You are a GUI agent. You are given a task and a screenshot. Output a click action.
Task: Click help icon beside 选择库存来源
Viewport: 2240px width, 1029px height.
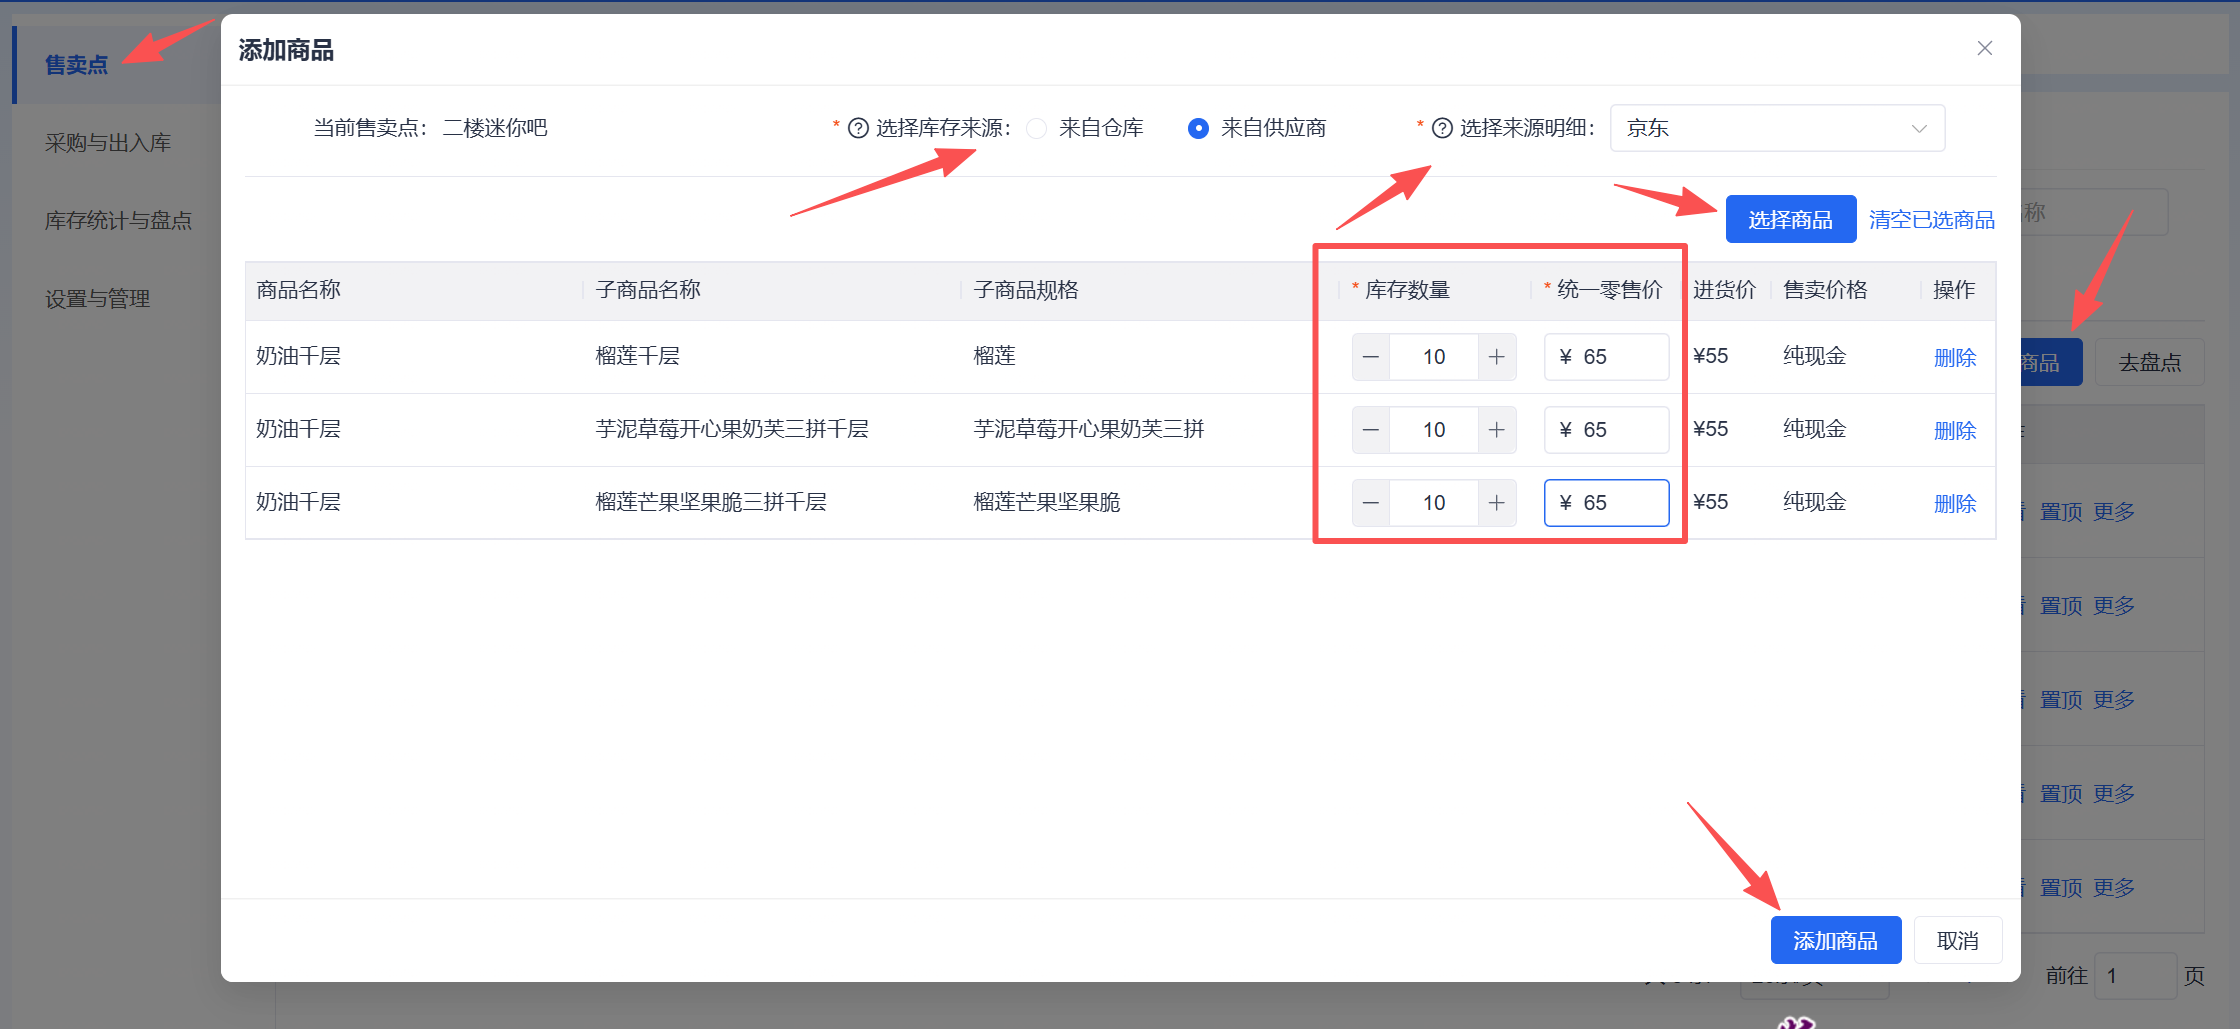[858, 128]
